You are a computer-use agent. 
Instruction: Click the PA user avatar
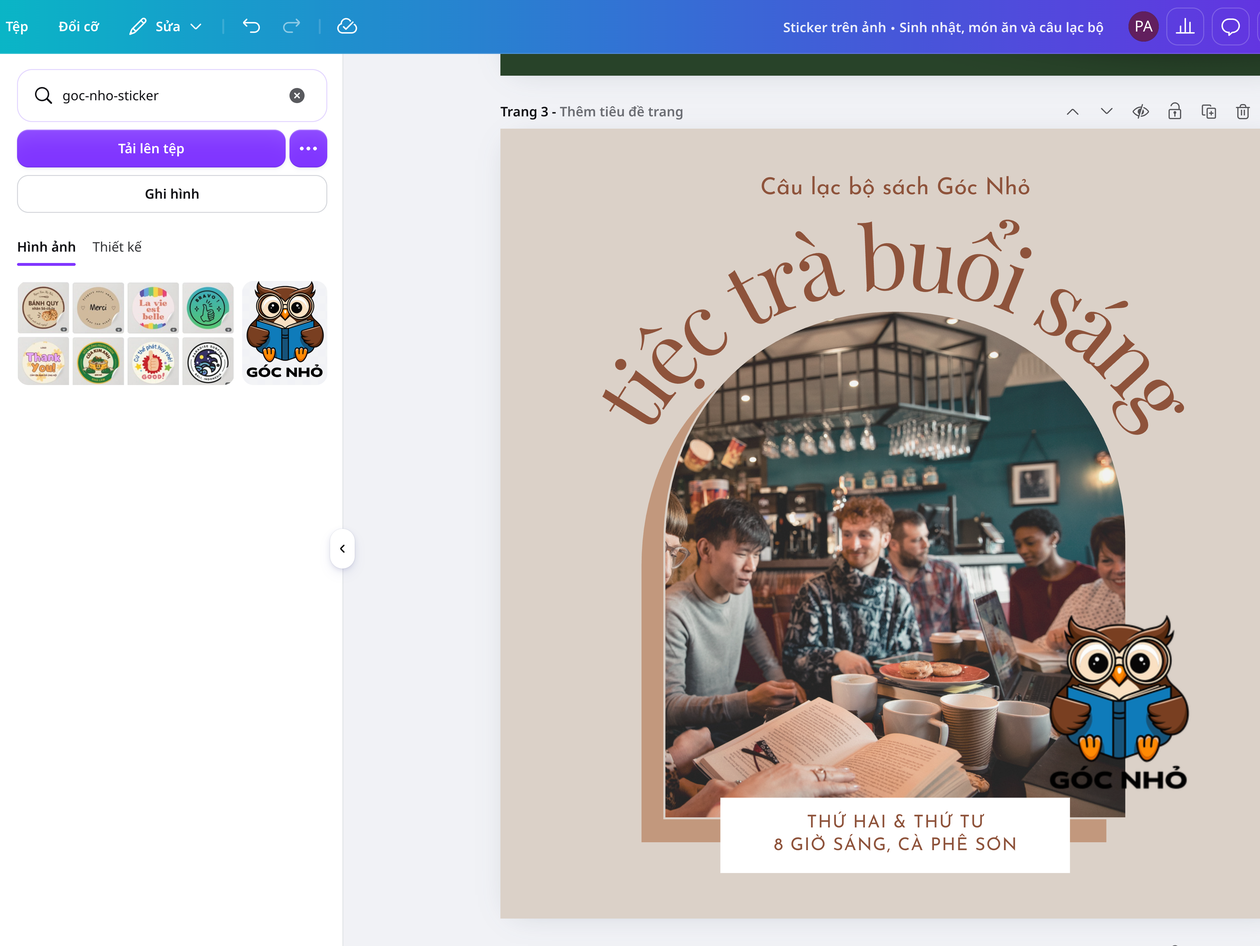[1143, 27]
